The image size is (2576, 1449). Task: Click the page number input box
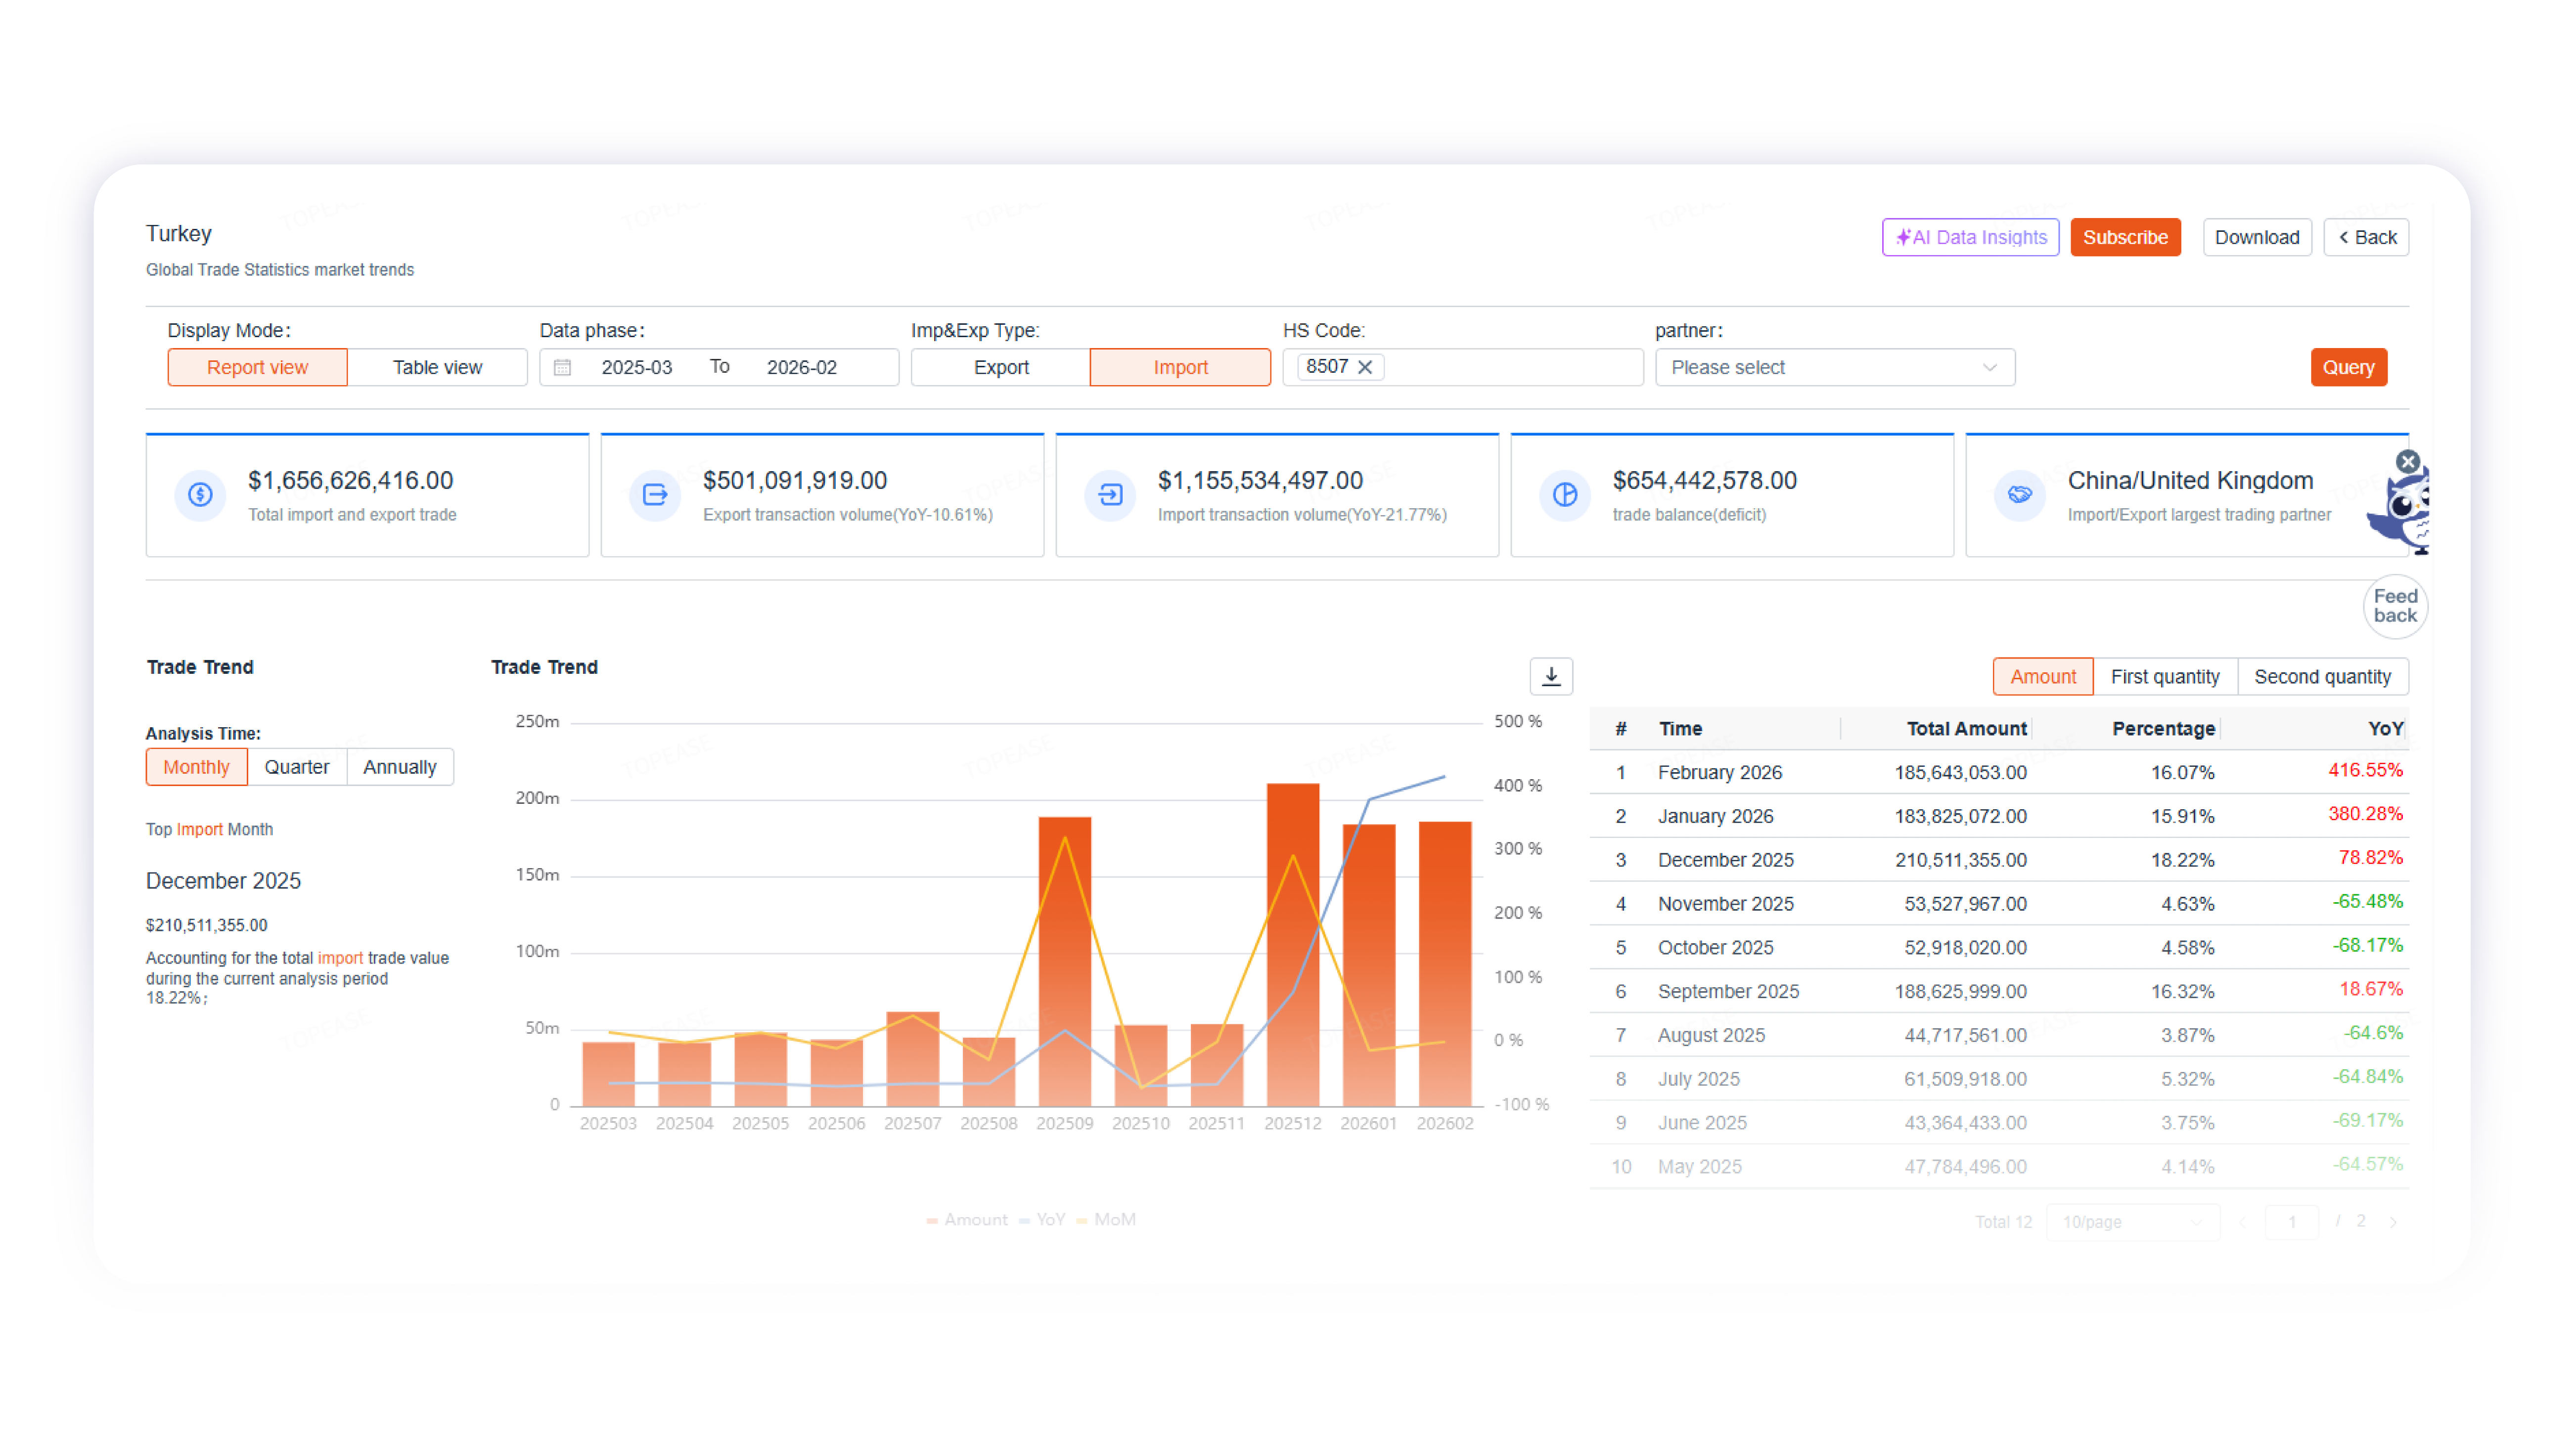click(2291, 1221)
